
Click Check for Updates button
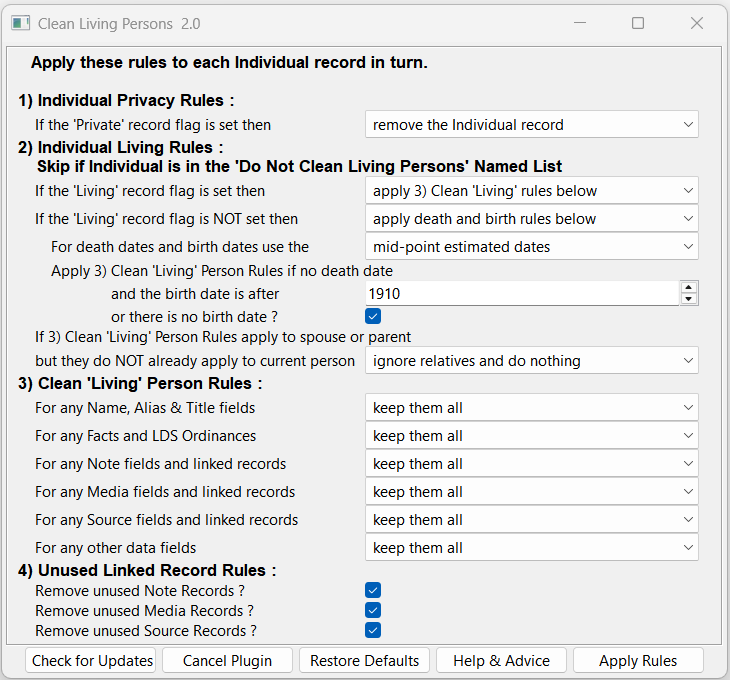click(91, 661)
